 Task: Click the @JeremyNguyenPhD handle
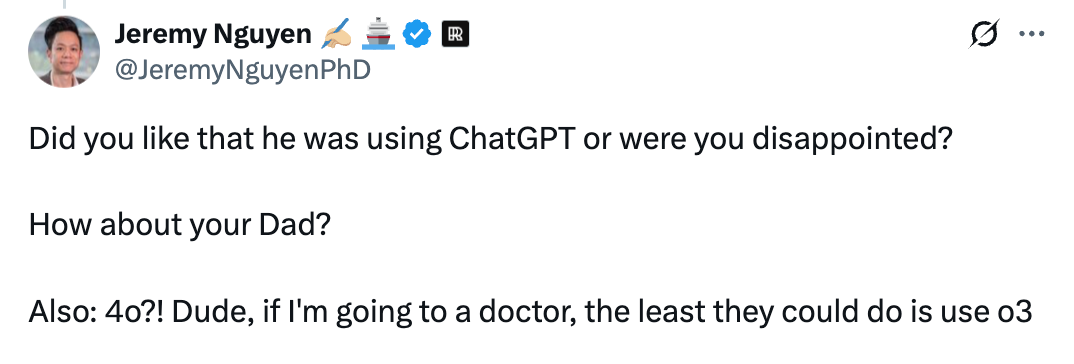(x=242, y=69)
